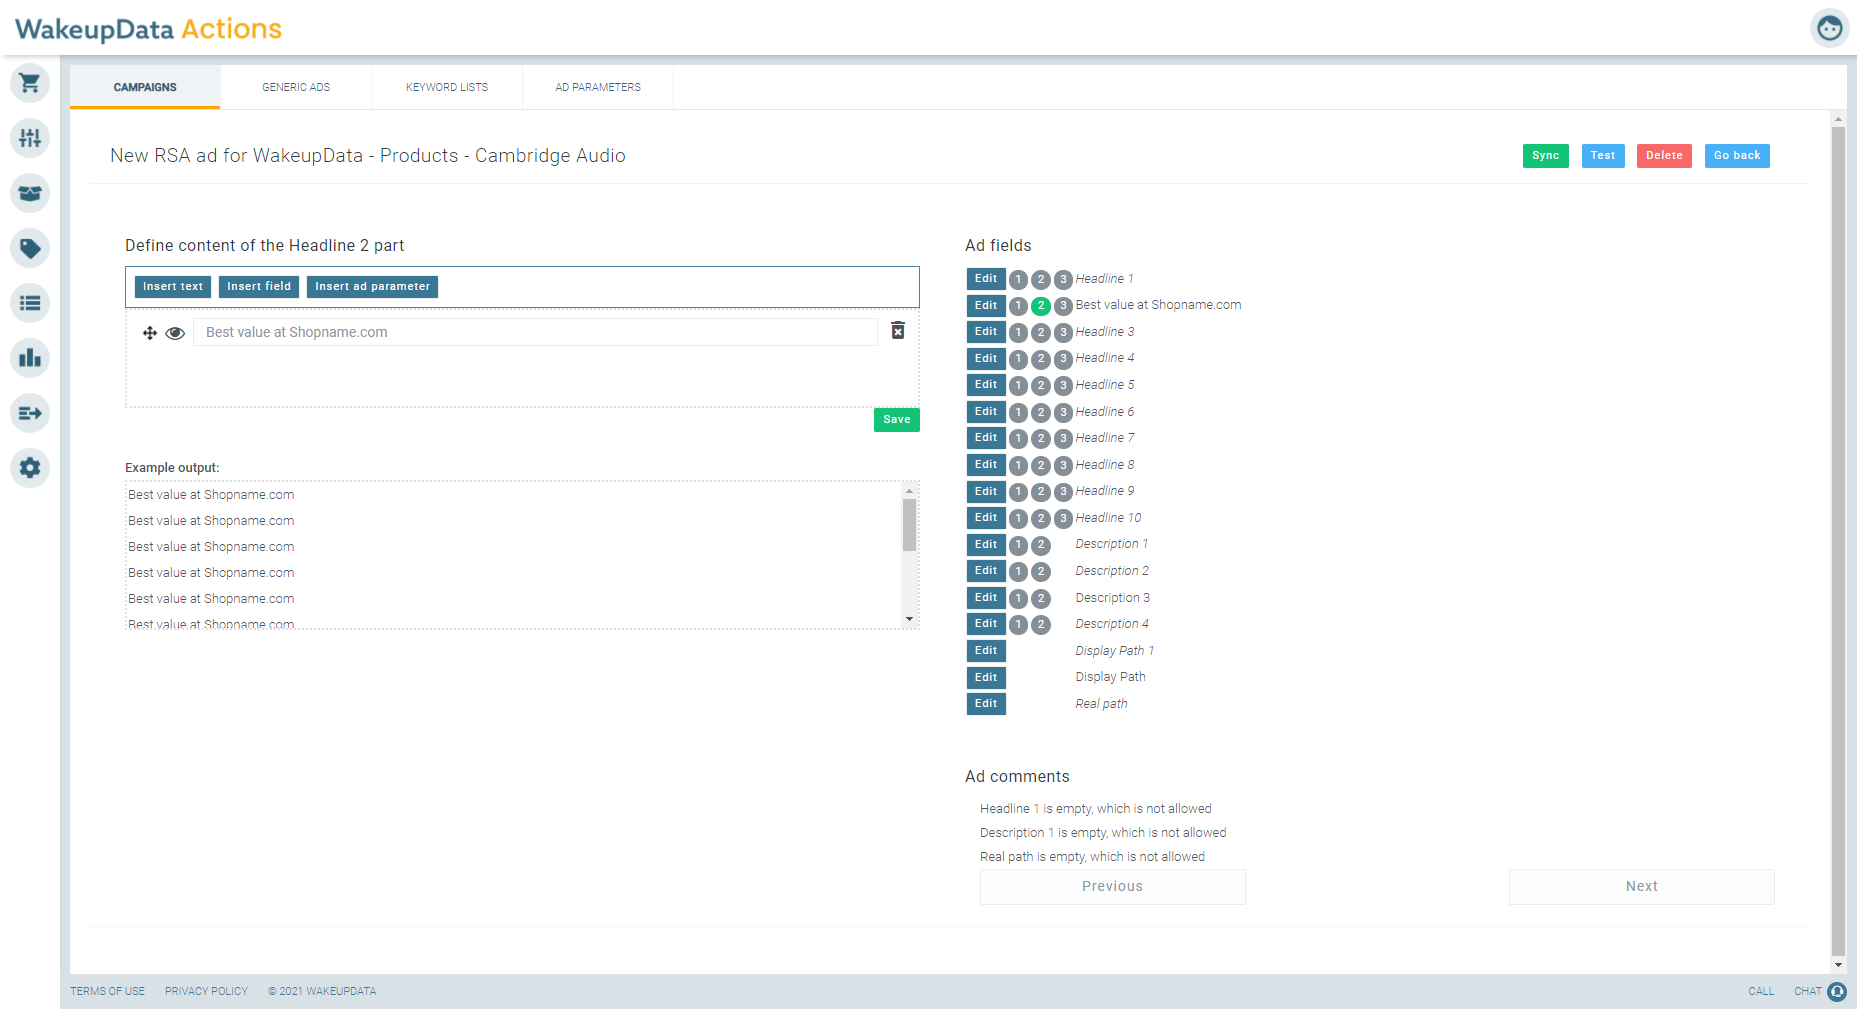Switch to the Generic Ads tab
This screenshot has height=1009, width=1857.
296,87
